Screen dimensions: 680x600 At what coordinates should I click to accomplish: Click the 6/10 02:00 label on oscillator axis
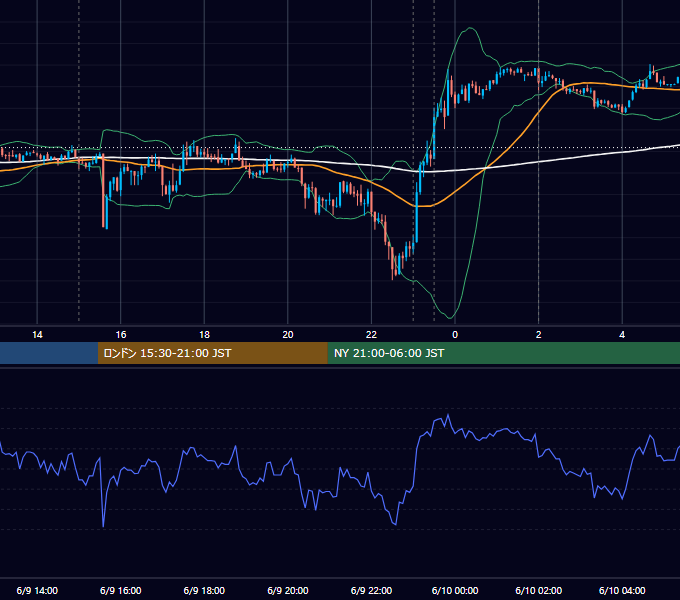[x=539, y=590]
